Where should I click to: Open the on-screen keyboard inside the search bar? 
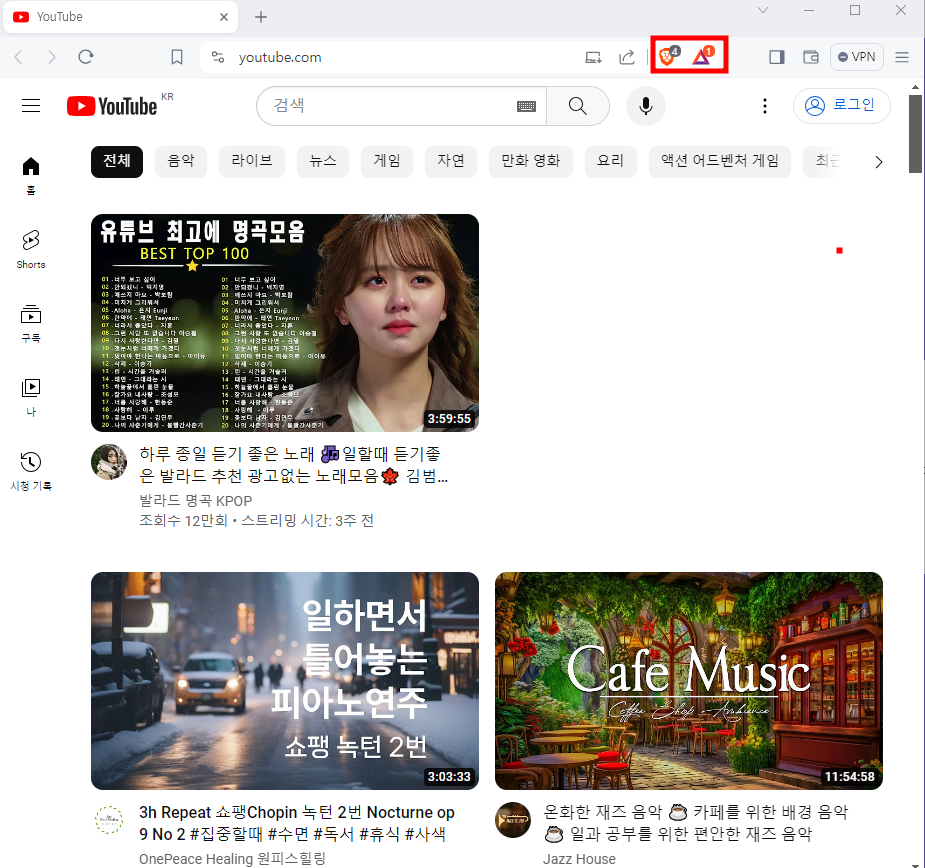click(527, 105)
